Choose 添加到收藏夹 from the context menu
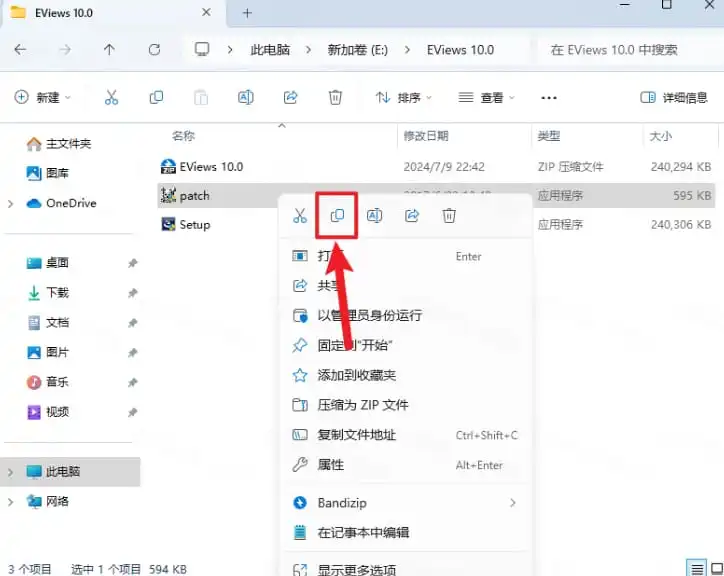Viewport: 724px width, 576px height. point(406,375)
